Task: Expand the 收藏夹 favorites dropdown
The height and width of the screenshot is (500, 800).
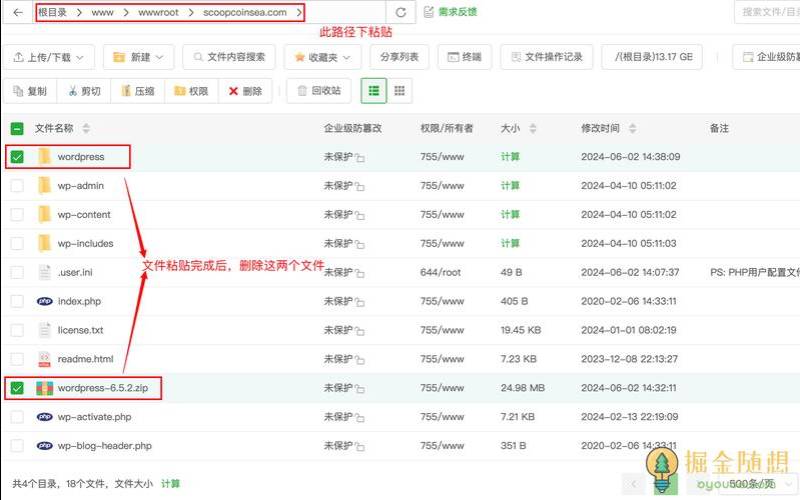Action: [x=322, y=57]
